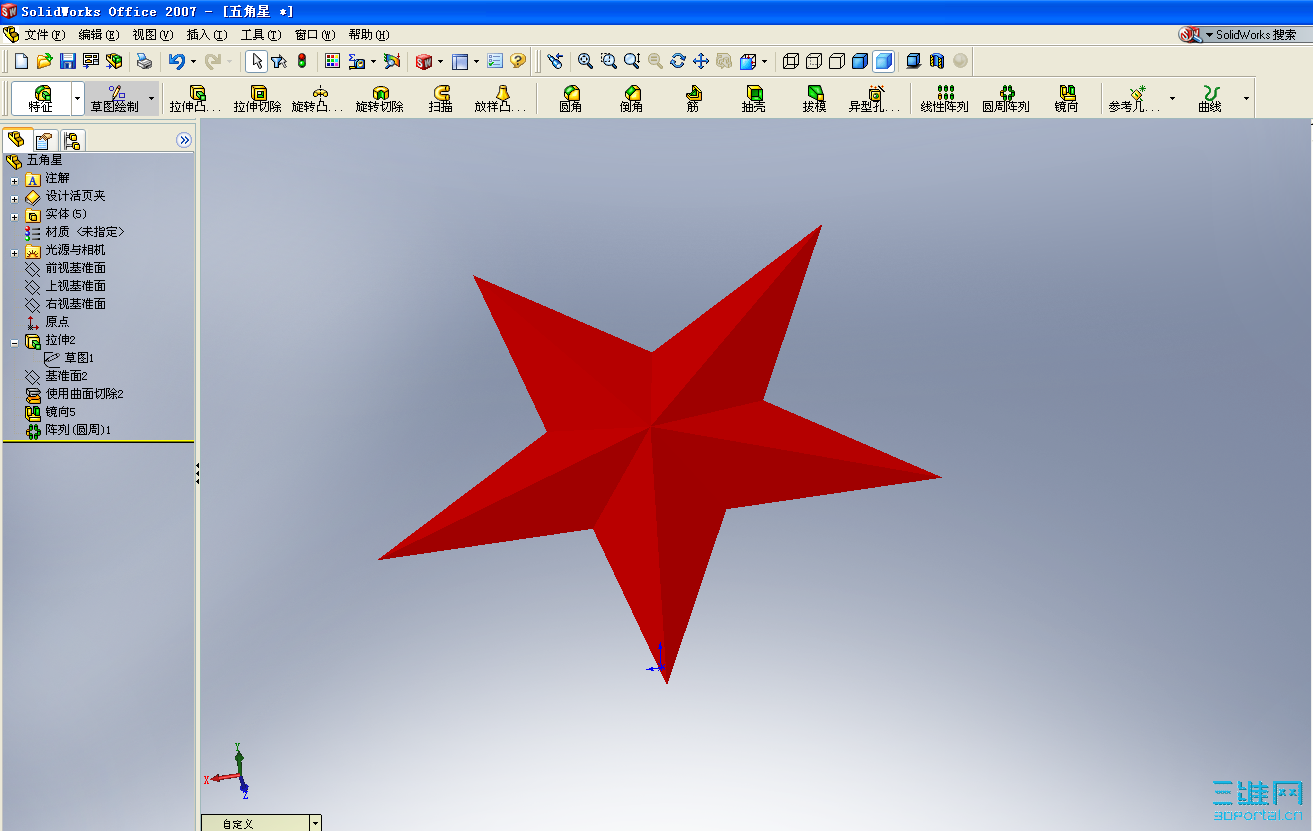Select the 旋转凸 revolved boss tool
Viewport: 1313px width, 831px height.
pyautogui.click(x=319, y=98)
